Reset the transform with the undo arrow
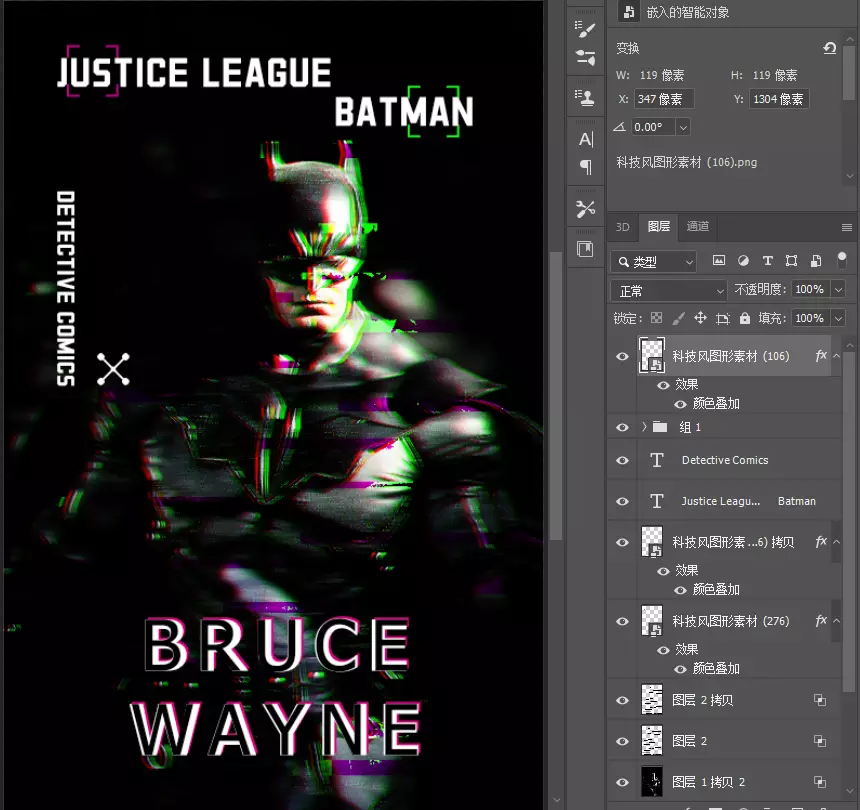The height and width of the screenshot is (810, 860). [829, 48]
